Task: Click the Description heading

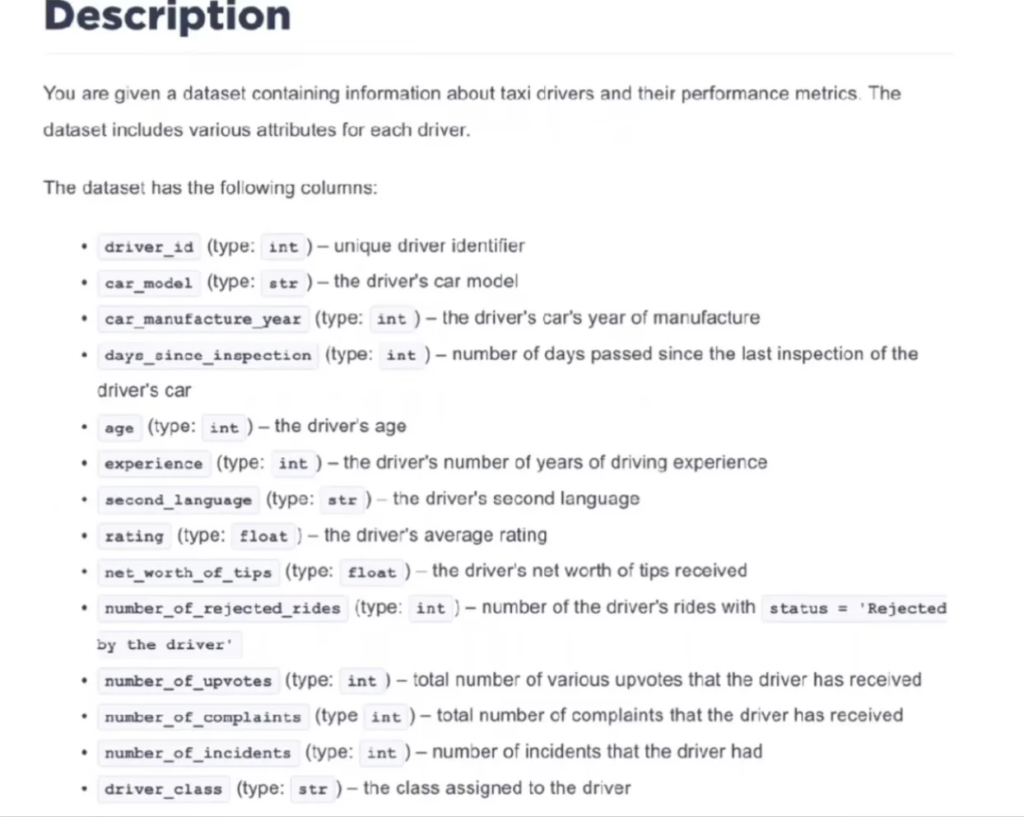Action: pos(167,16)
